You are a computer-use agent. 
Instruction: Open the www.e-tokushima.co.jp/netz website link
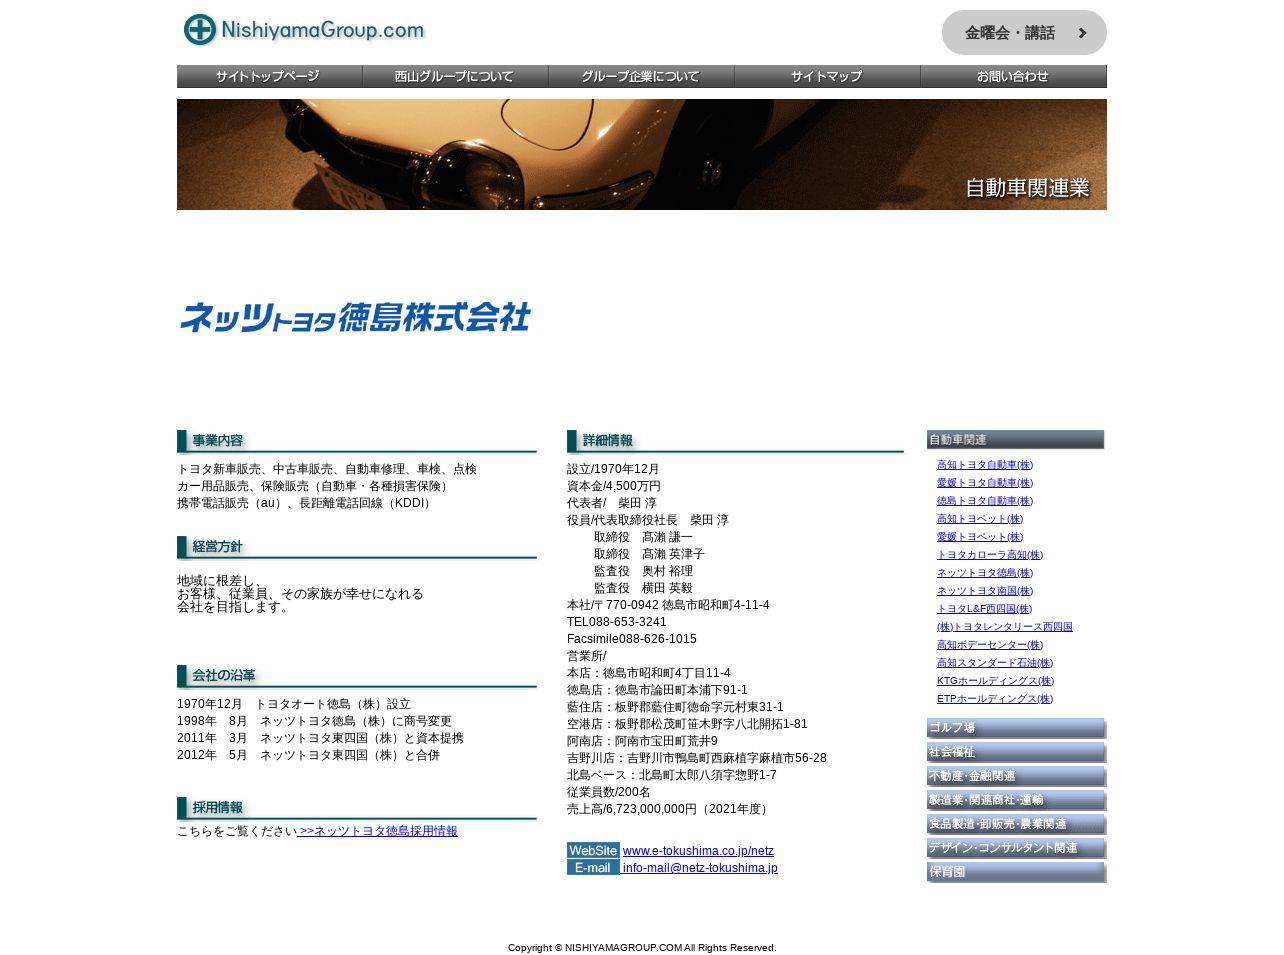[x=698, y=851]
